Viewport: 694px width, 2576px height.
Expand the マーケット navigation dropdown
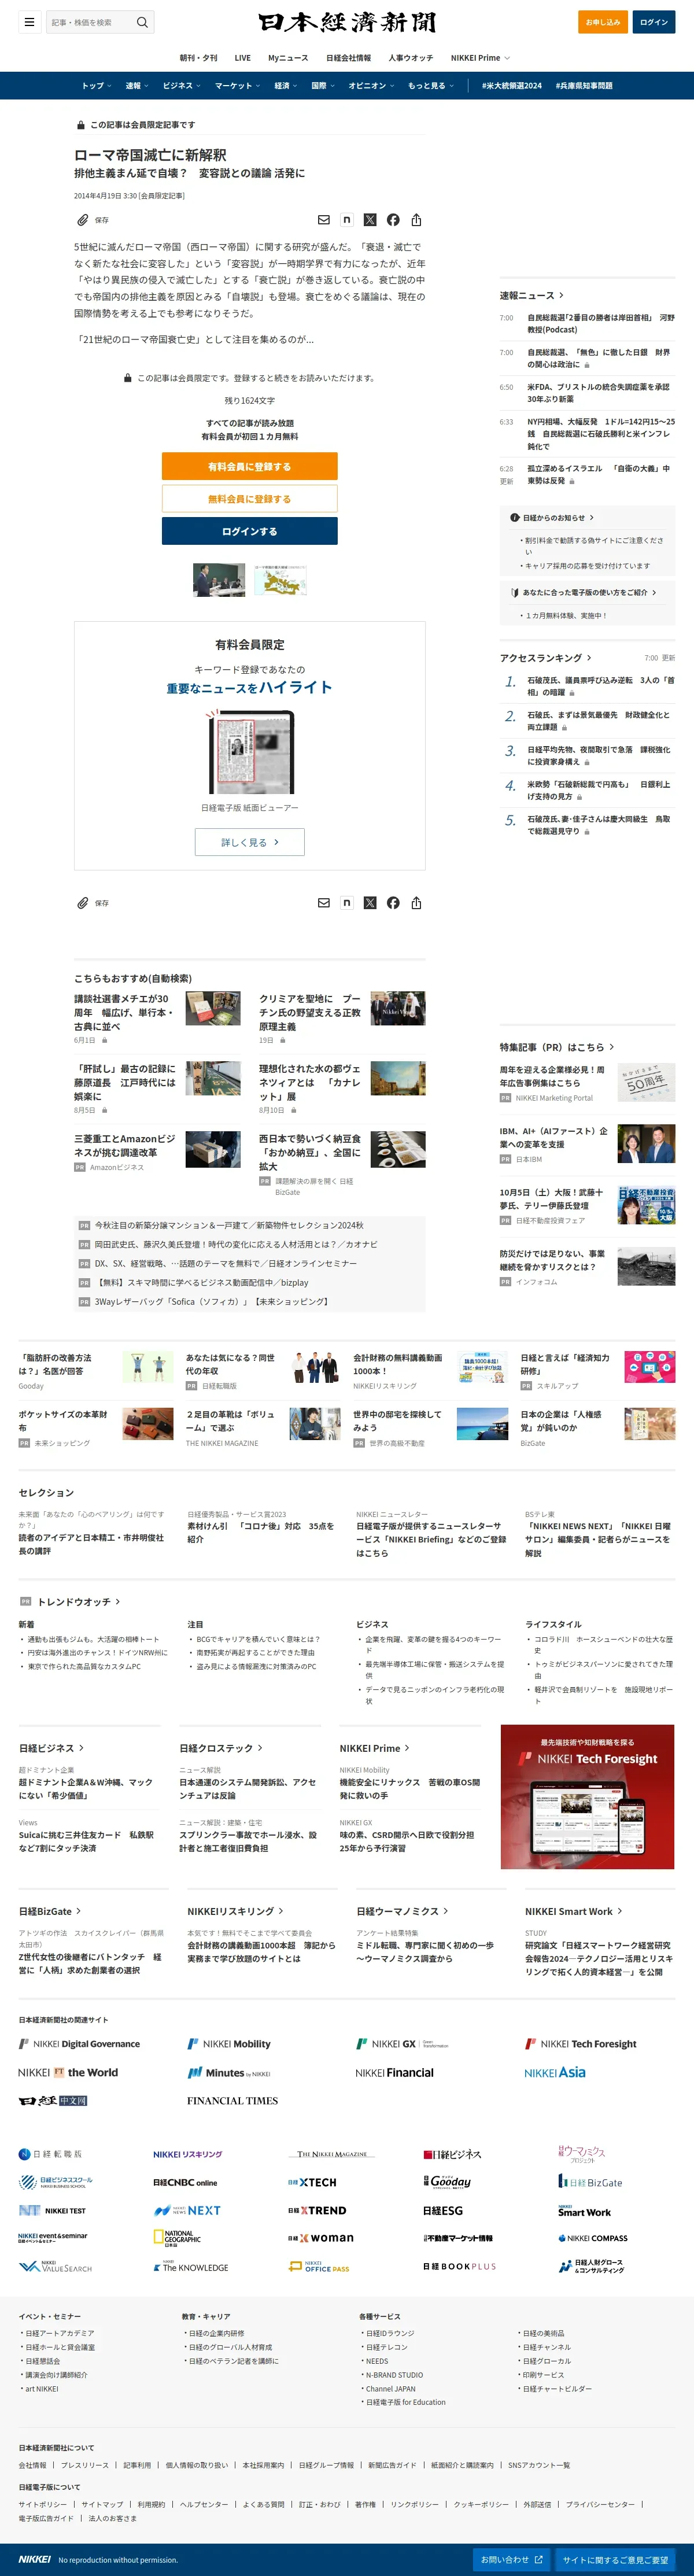point(237,86)
